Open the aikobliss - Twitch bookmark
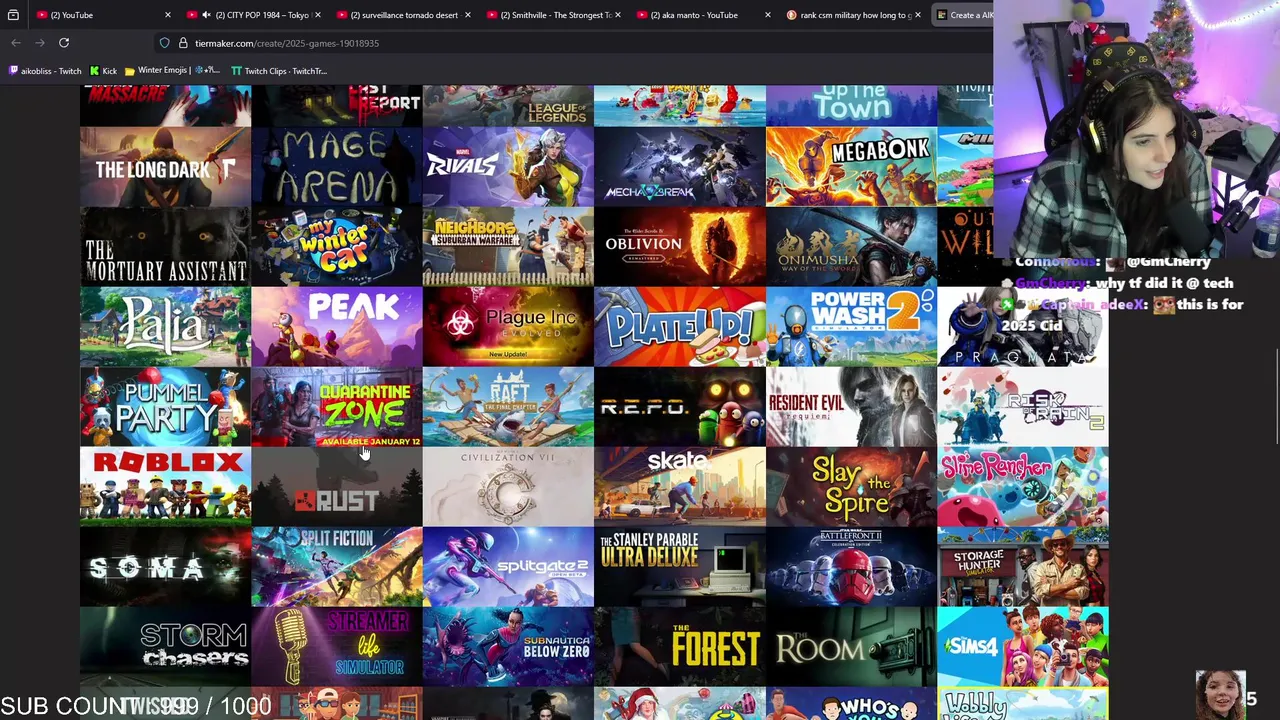The image size is (1280, 720). [45, 71]
